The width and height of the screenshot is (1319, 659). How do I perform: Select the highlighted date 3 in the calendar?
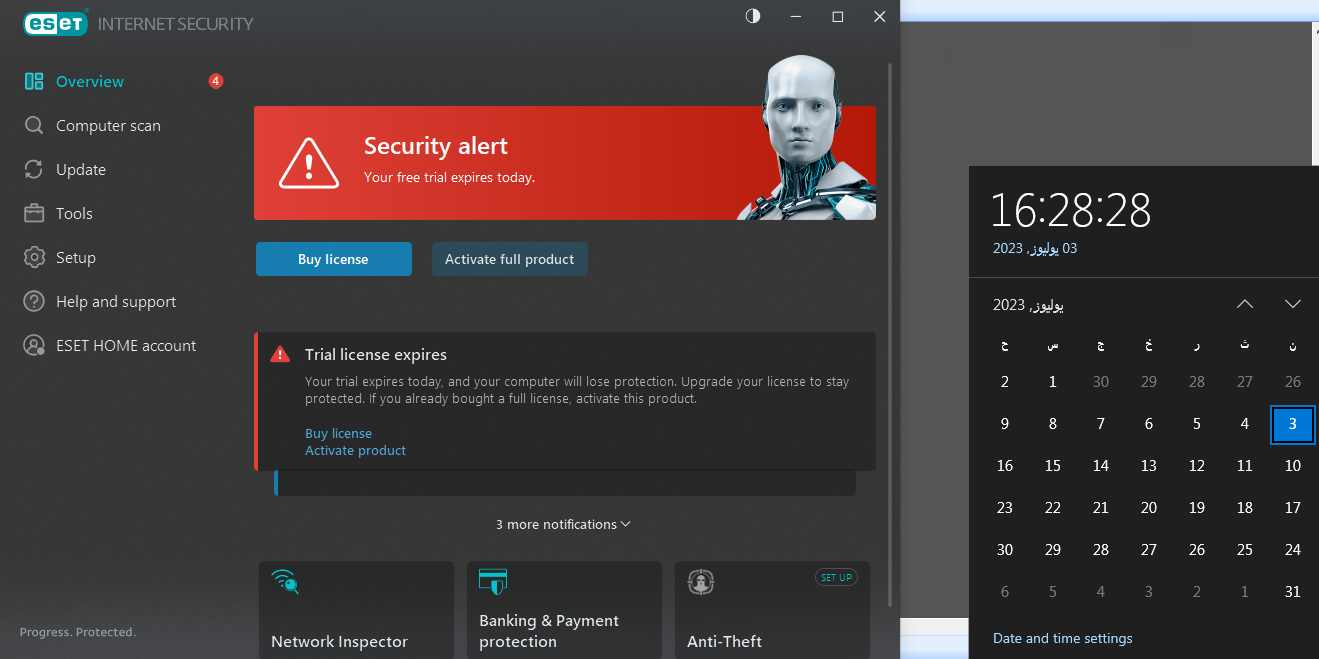(x=1293, y=424)
